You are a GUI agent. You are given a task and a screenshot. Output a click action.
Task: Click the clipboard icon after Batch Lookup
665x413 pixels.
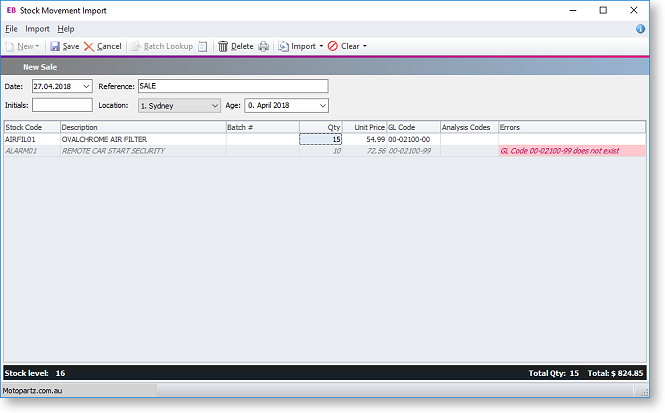coord(203,46)
